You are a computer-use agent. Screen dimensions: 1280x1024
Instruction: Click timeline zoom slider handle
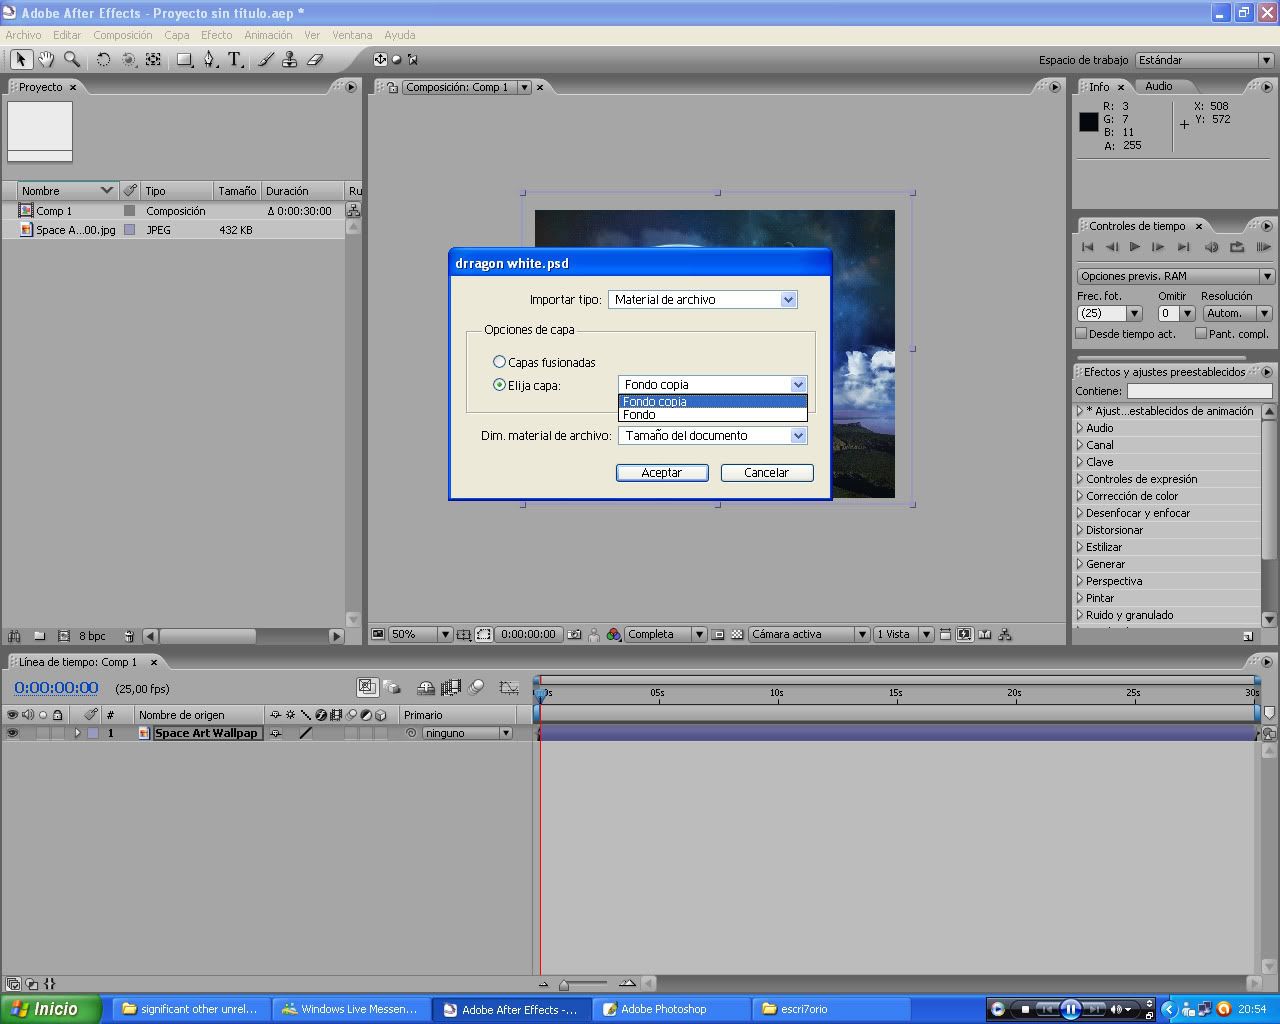[x=564, y=985]
